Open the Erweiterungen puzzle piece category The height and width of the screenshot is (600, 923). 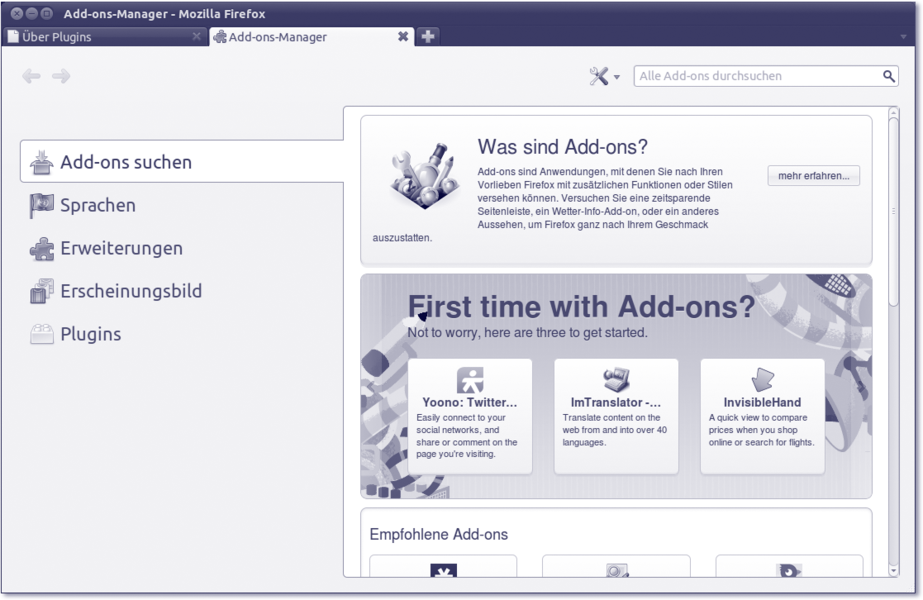121,248
